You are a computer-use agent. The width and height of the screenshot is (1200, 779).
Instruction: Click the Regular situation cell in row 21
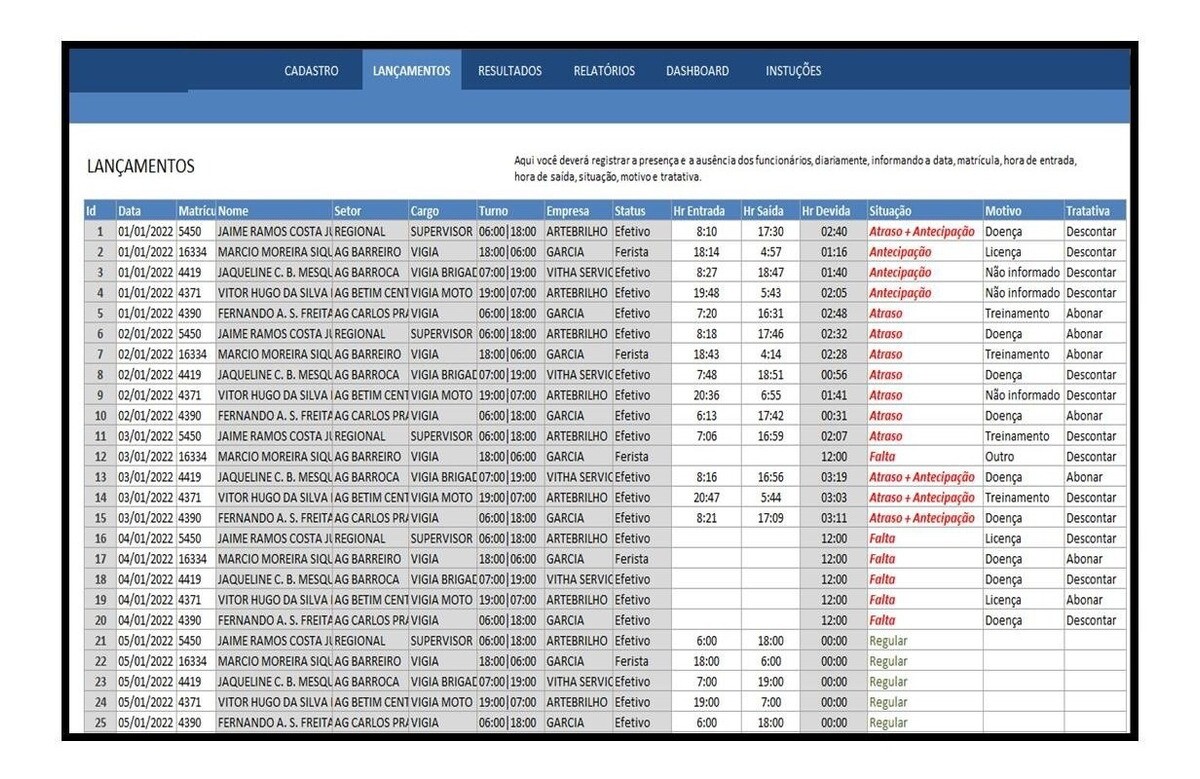coord(923,641)
